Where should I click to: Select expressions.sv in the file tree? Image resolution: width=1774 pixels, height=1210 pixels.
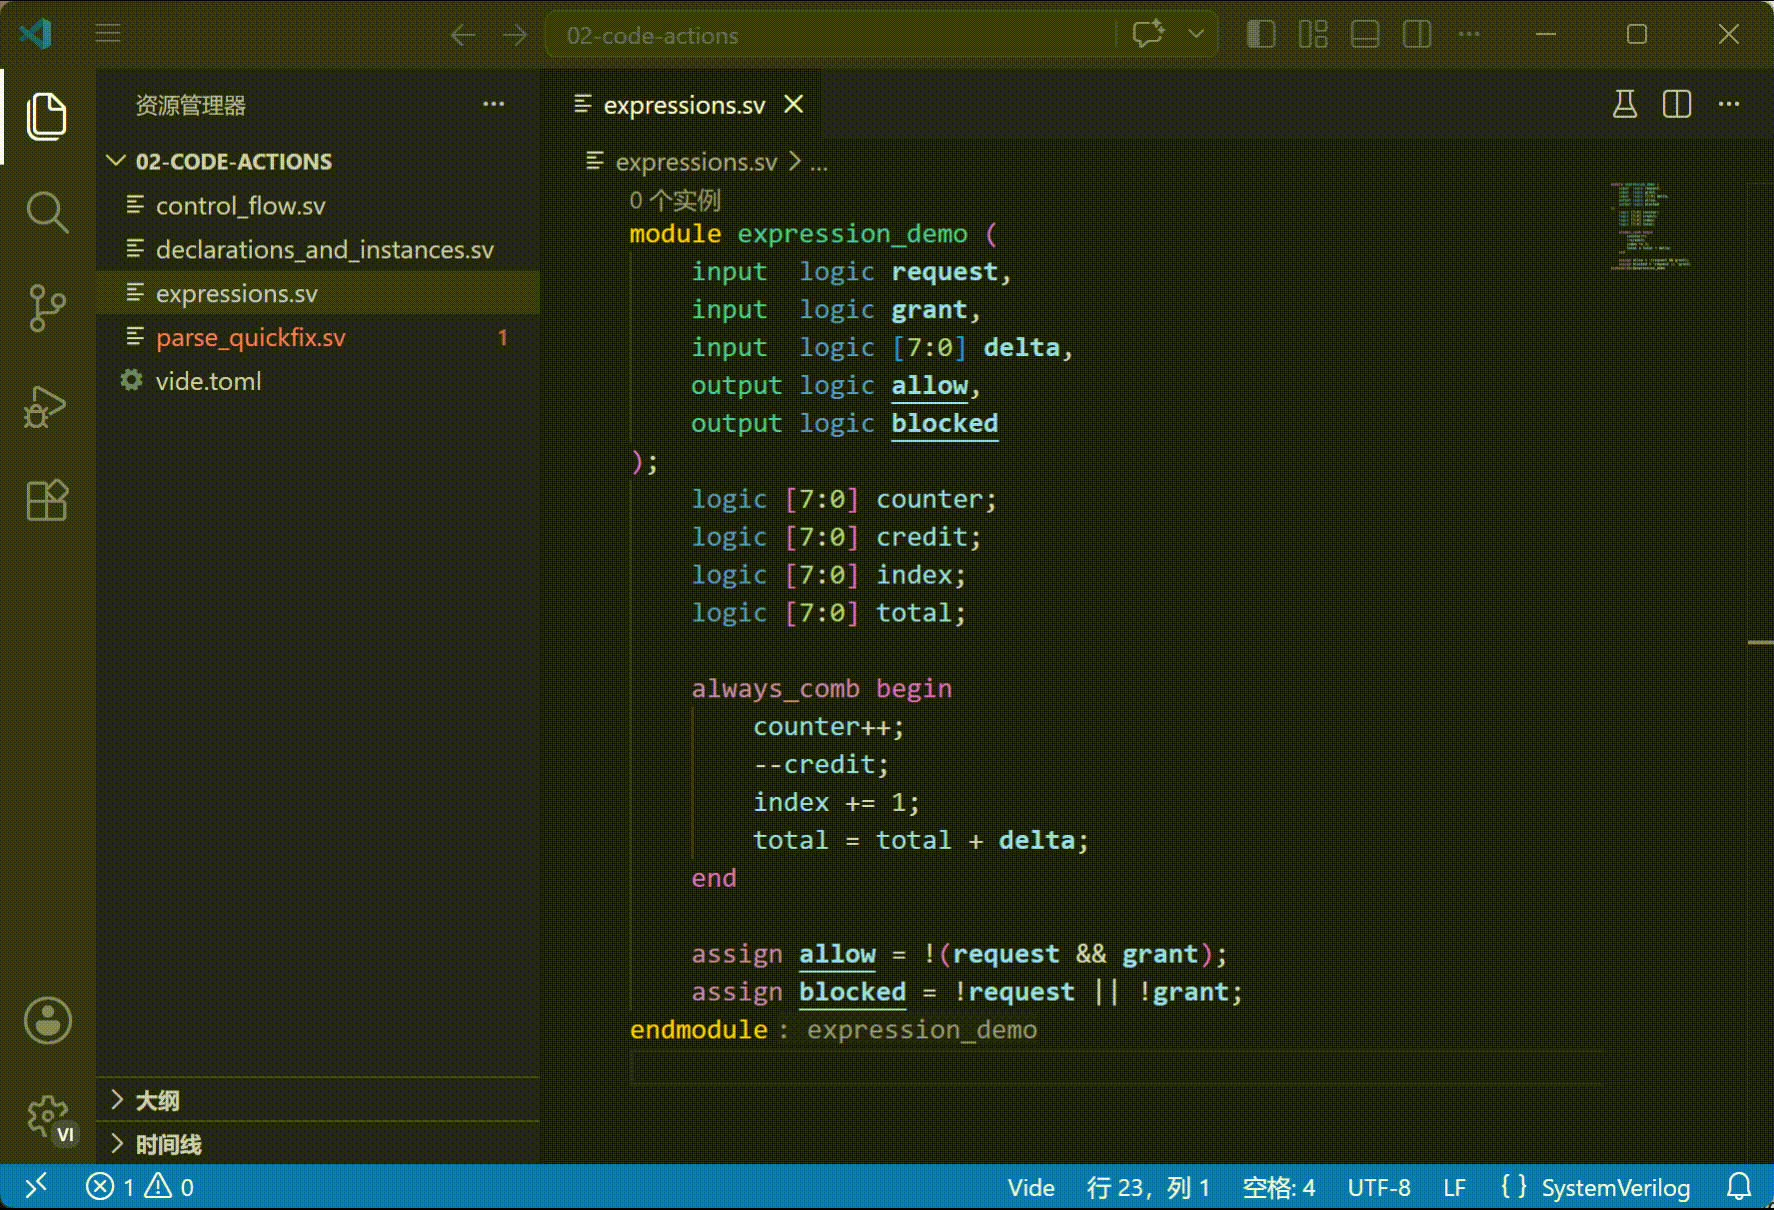(x=318, y=294)
